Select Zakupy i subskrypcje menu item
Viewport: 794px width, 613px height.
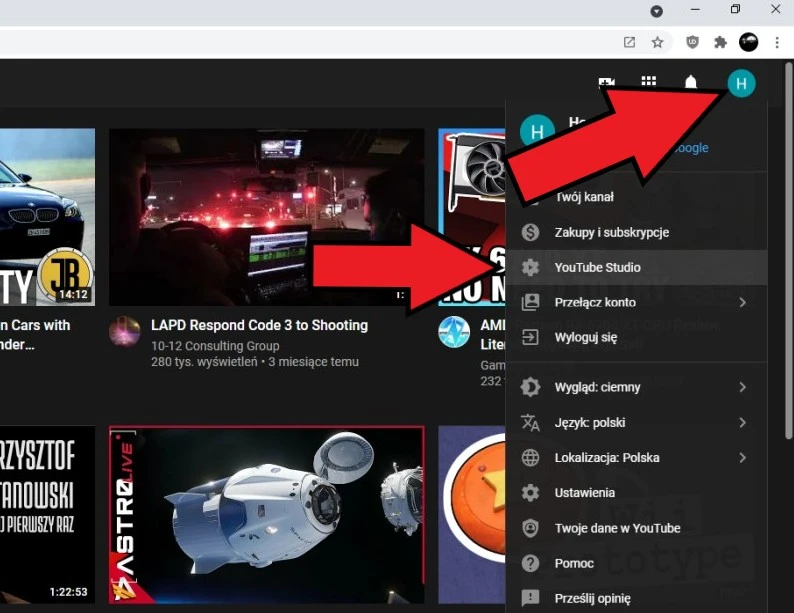(636, 232)
